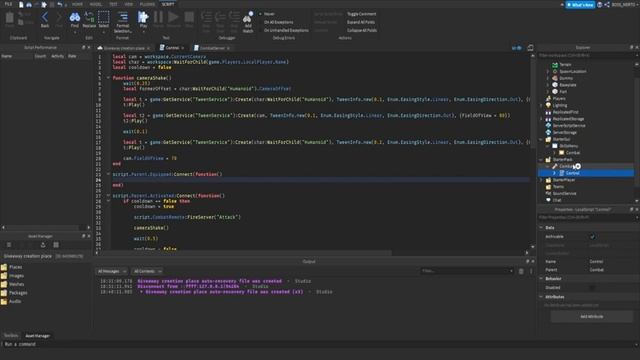Screen dimensions: 640x360
Task: Click the Collapse All Folds action
Action: coord(362,30)
